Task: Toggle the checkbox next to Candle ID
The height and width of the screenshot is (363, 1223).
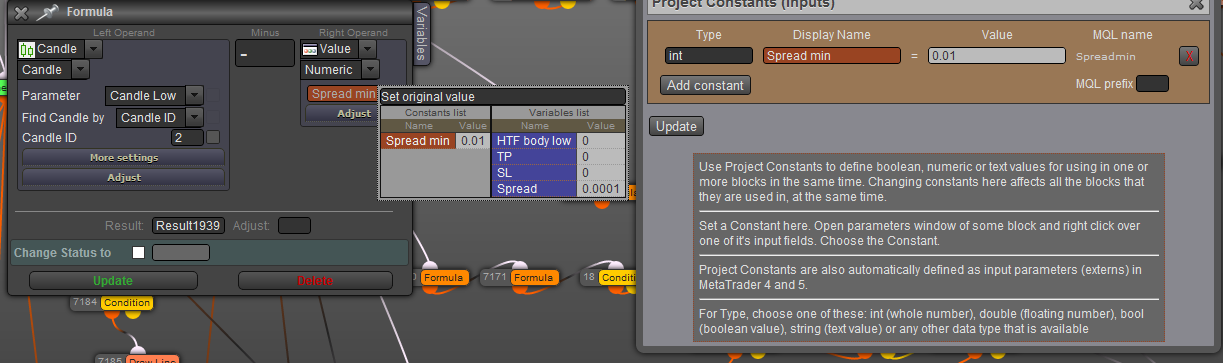Action: pyautogui.click(x=212, y=137)
